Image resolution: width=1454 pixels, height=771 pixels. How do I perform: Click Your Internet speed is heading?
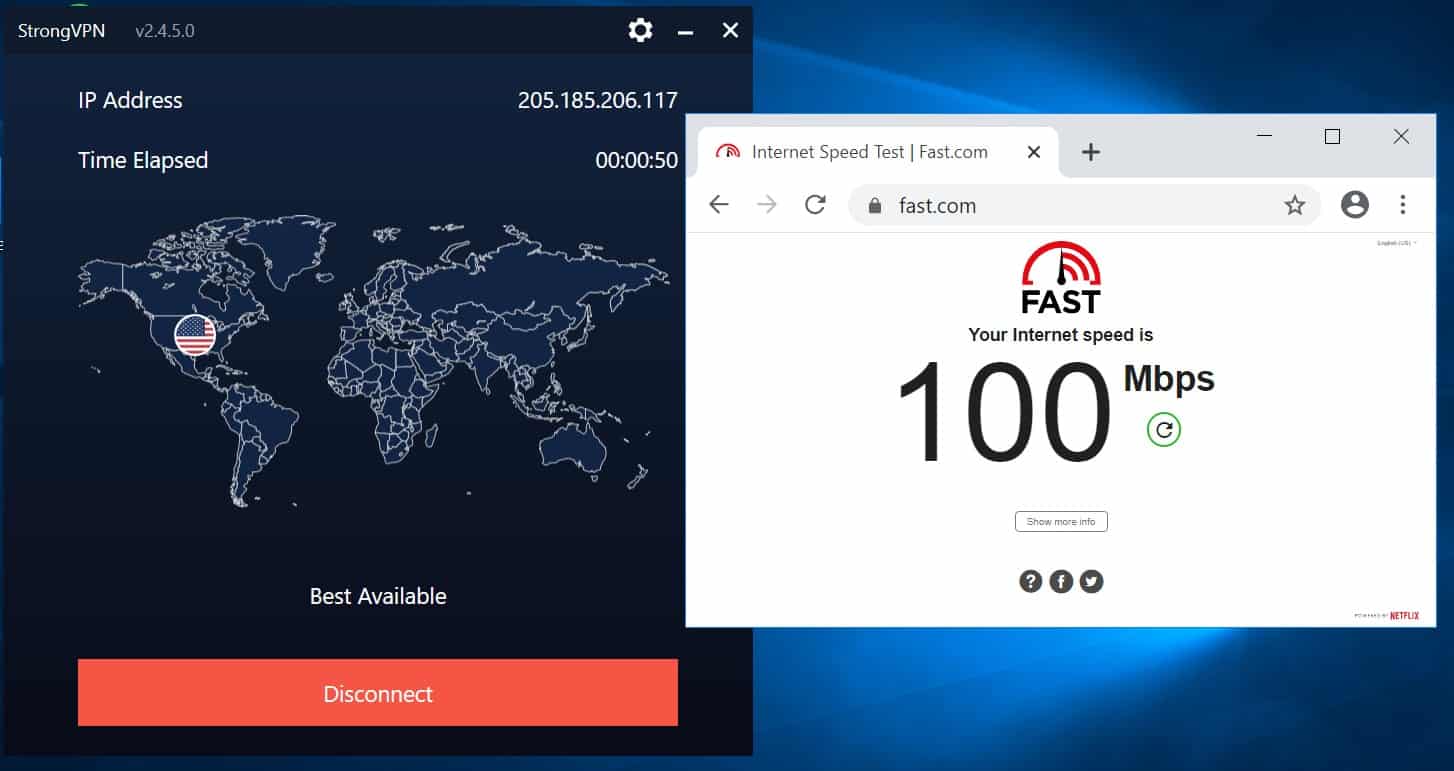(1061, 335)
